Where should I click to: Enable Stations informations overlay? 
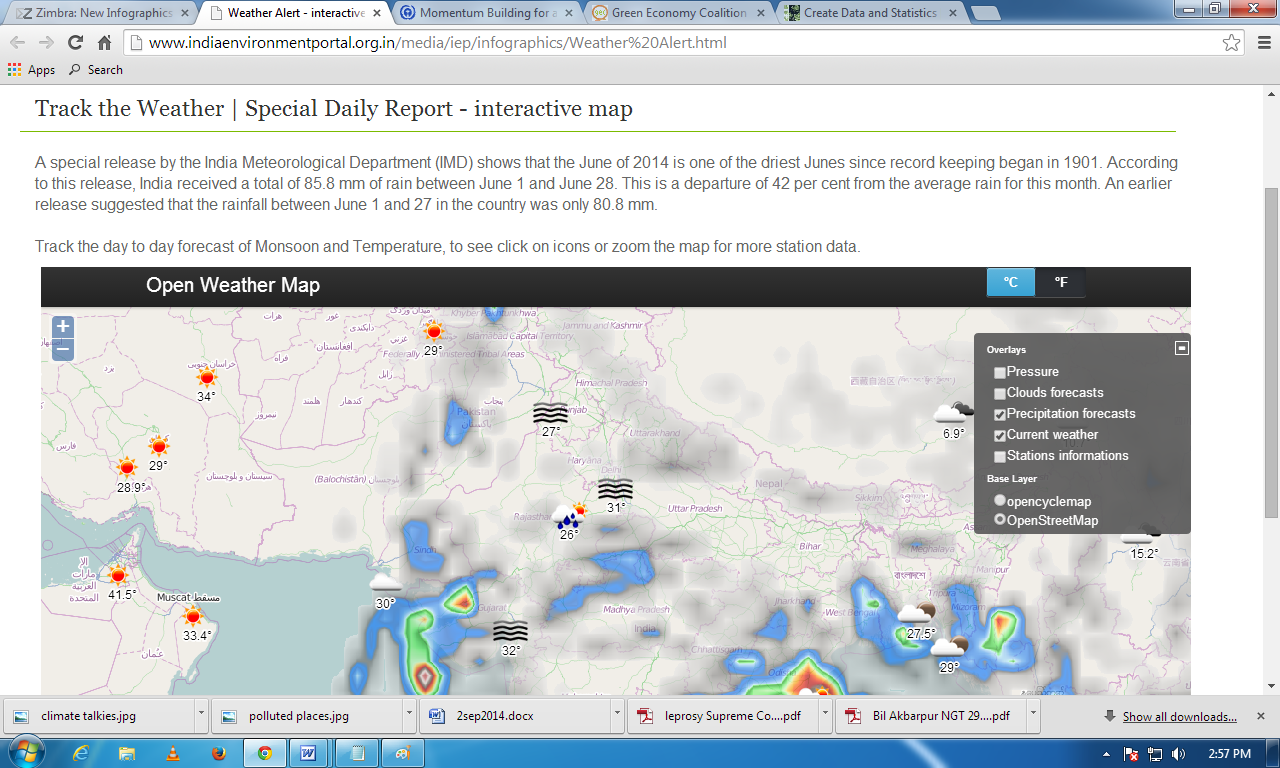coord(1000,457)
